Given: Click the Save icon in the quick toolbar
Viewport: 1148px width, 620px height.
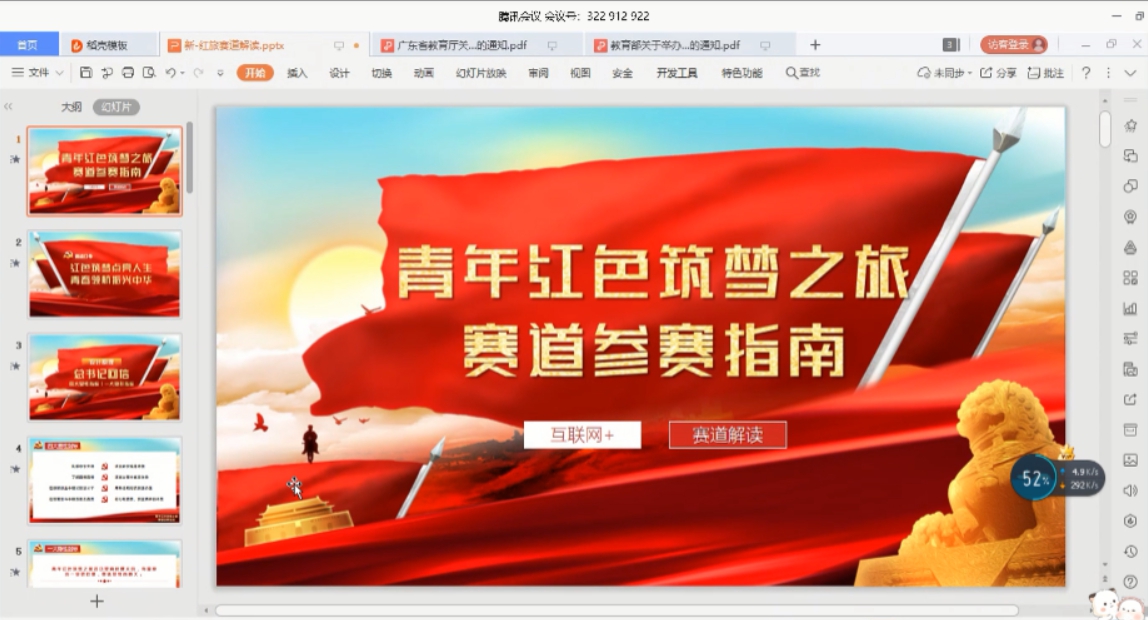Looking at the screenshot, I should pos(86,72).
